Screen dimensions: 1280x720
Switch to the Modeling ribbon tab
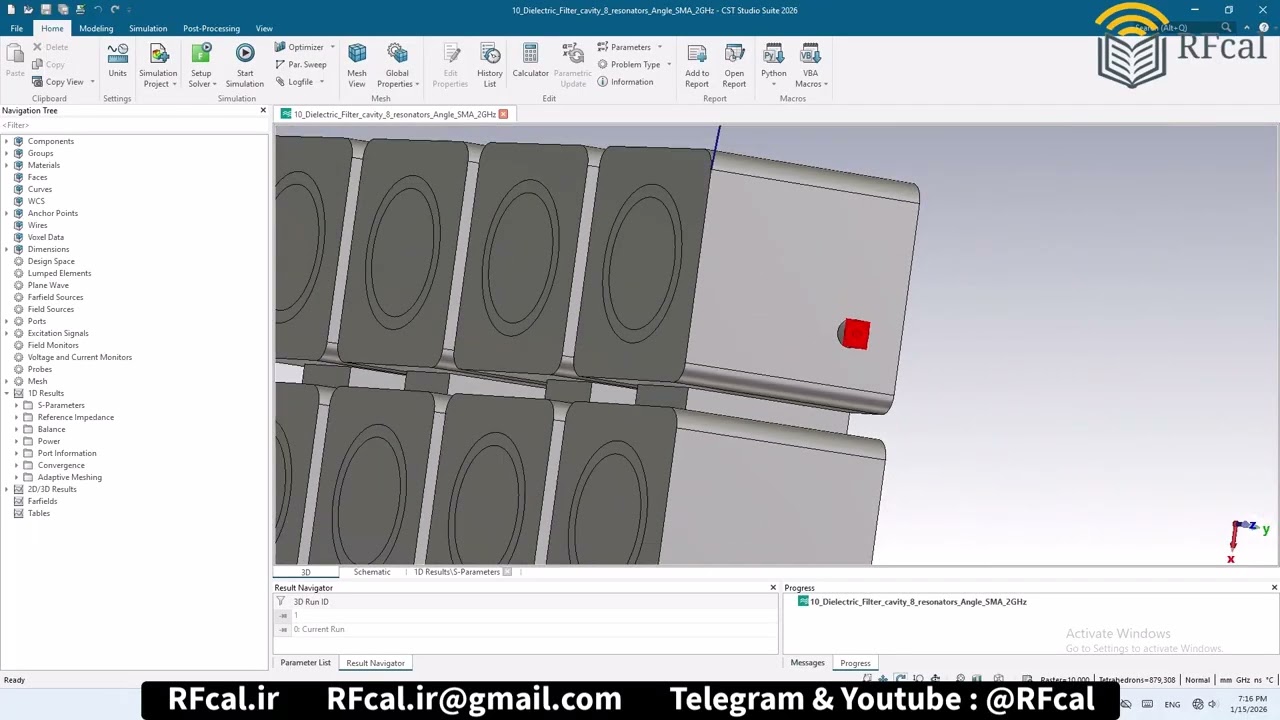96,28
